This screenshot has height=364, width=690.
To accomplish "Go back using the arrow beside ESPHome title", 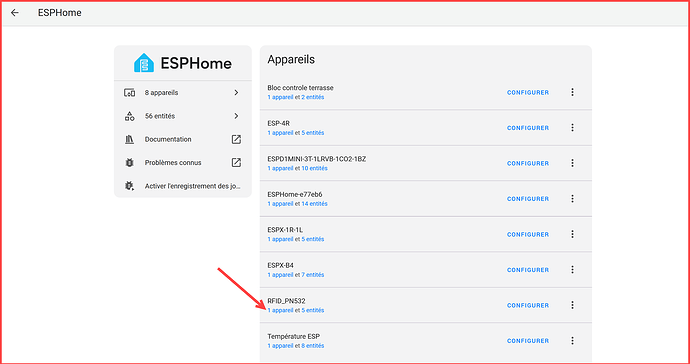I will click(15, 13).
